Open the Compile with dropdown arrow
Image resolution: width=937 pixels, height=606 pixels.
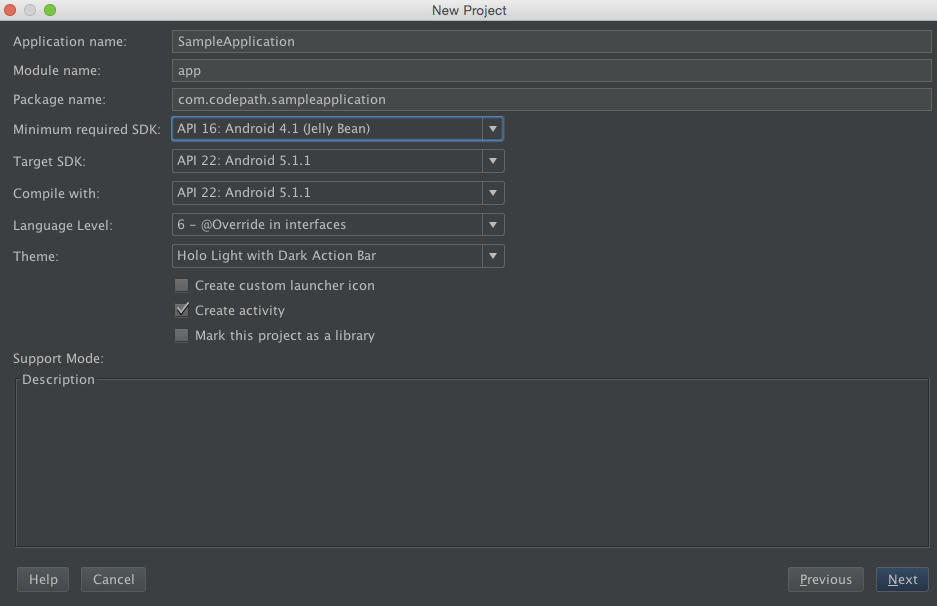pos(493,192)
